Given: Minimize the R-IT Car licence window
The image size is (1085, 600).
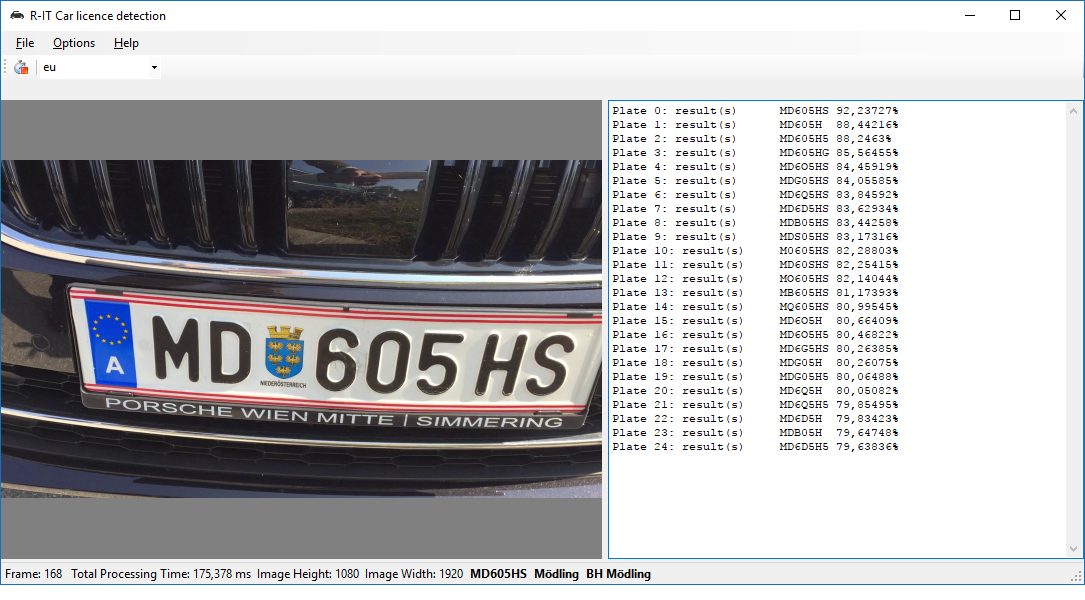Looking at the screenshot, I should (970, 15).
